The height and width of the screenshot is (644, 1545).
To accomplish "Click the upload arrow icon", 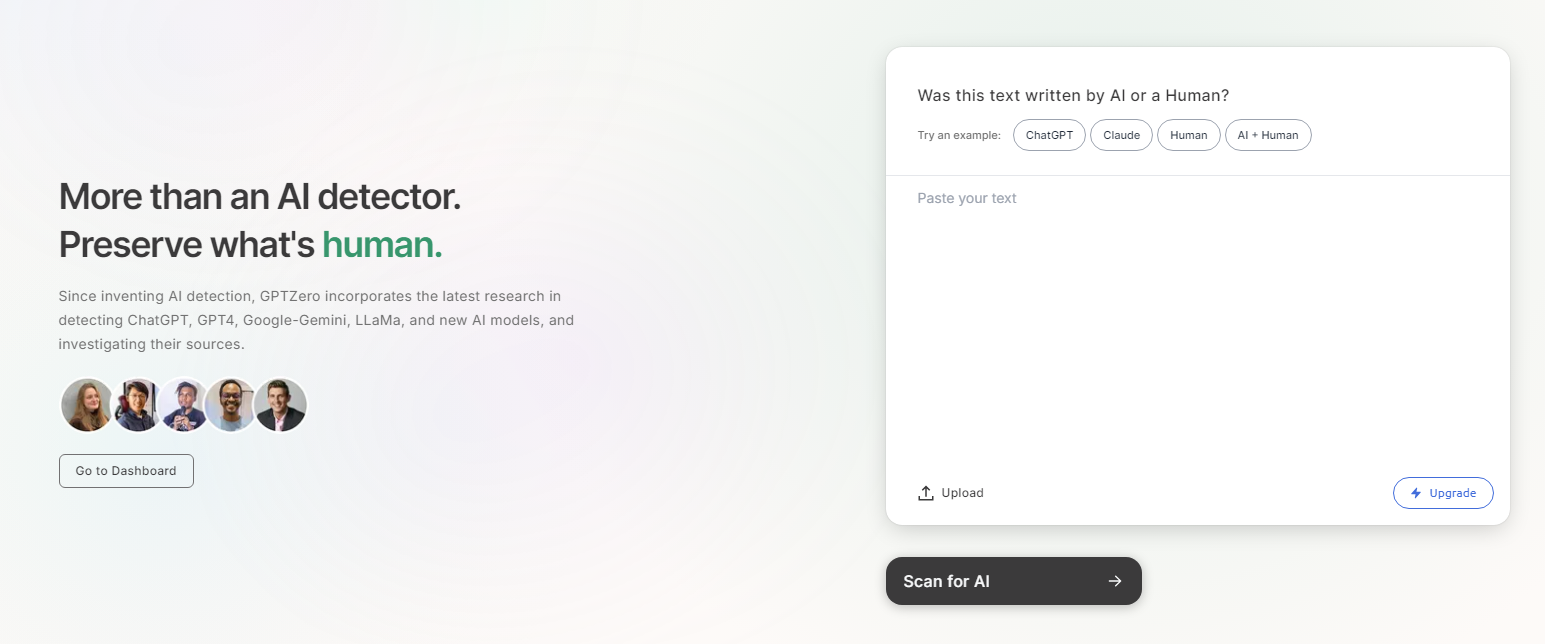I will coord(926,493).
